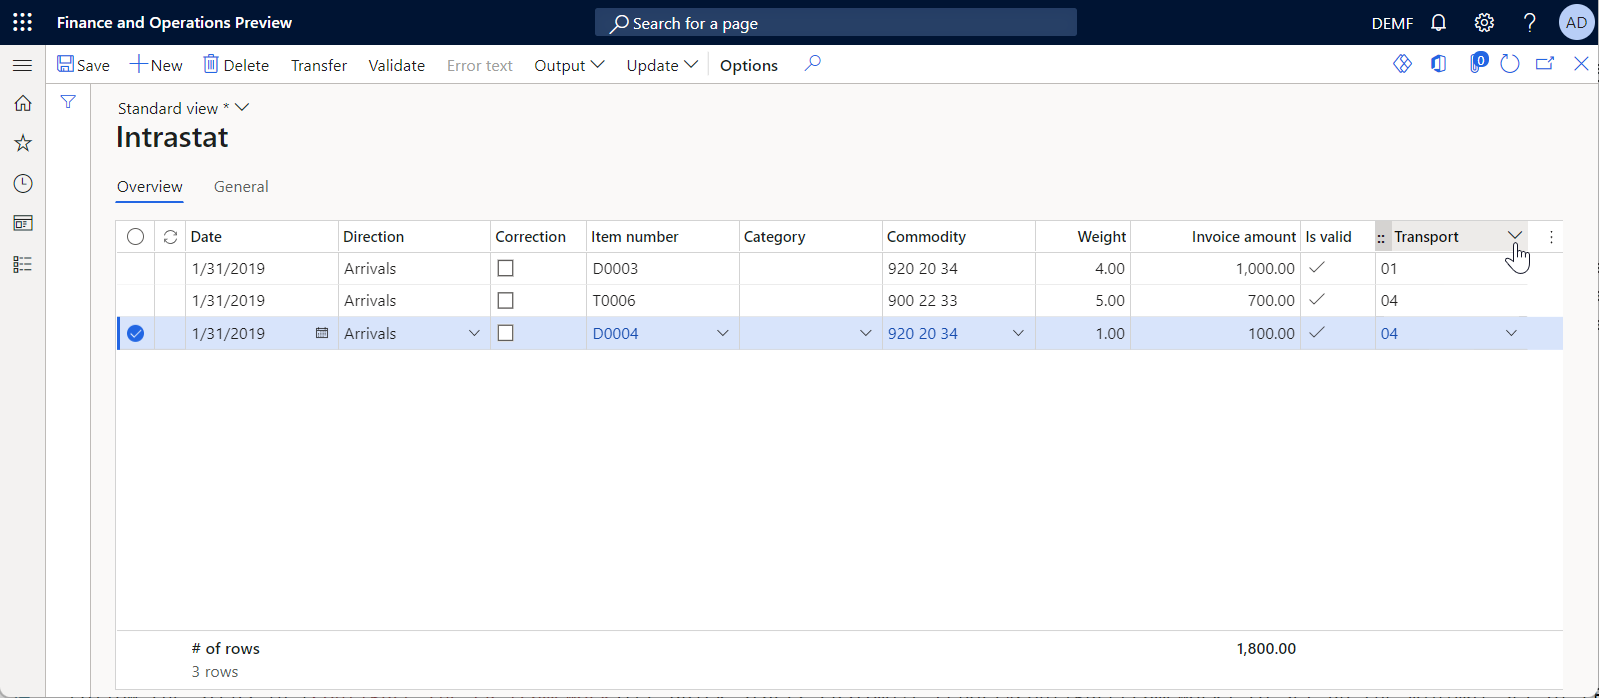Open Modules list icon in sidebar
This screenshot has width=1599, height=698.
pyautogui.click(x=22, y=264)
